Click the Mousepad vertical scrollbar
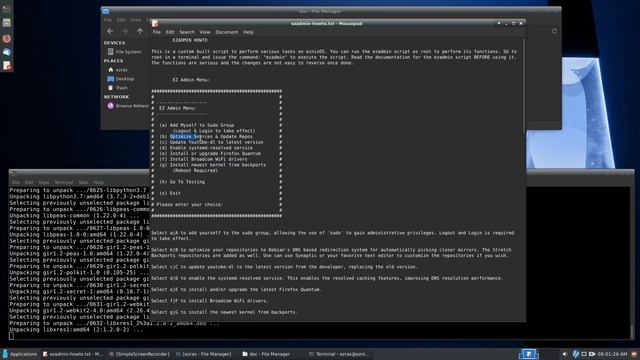640x360 pixels. tap(524, 86)
